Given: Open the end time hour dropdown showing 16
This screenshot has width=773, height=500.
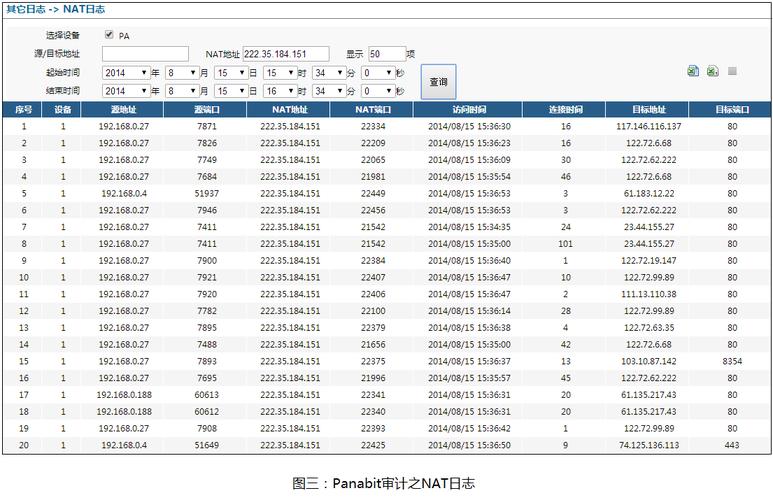Looking at the screenshot, I should [280, 91].
